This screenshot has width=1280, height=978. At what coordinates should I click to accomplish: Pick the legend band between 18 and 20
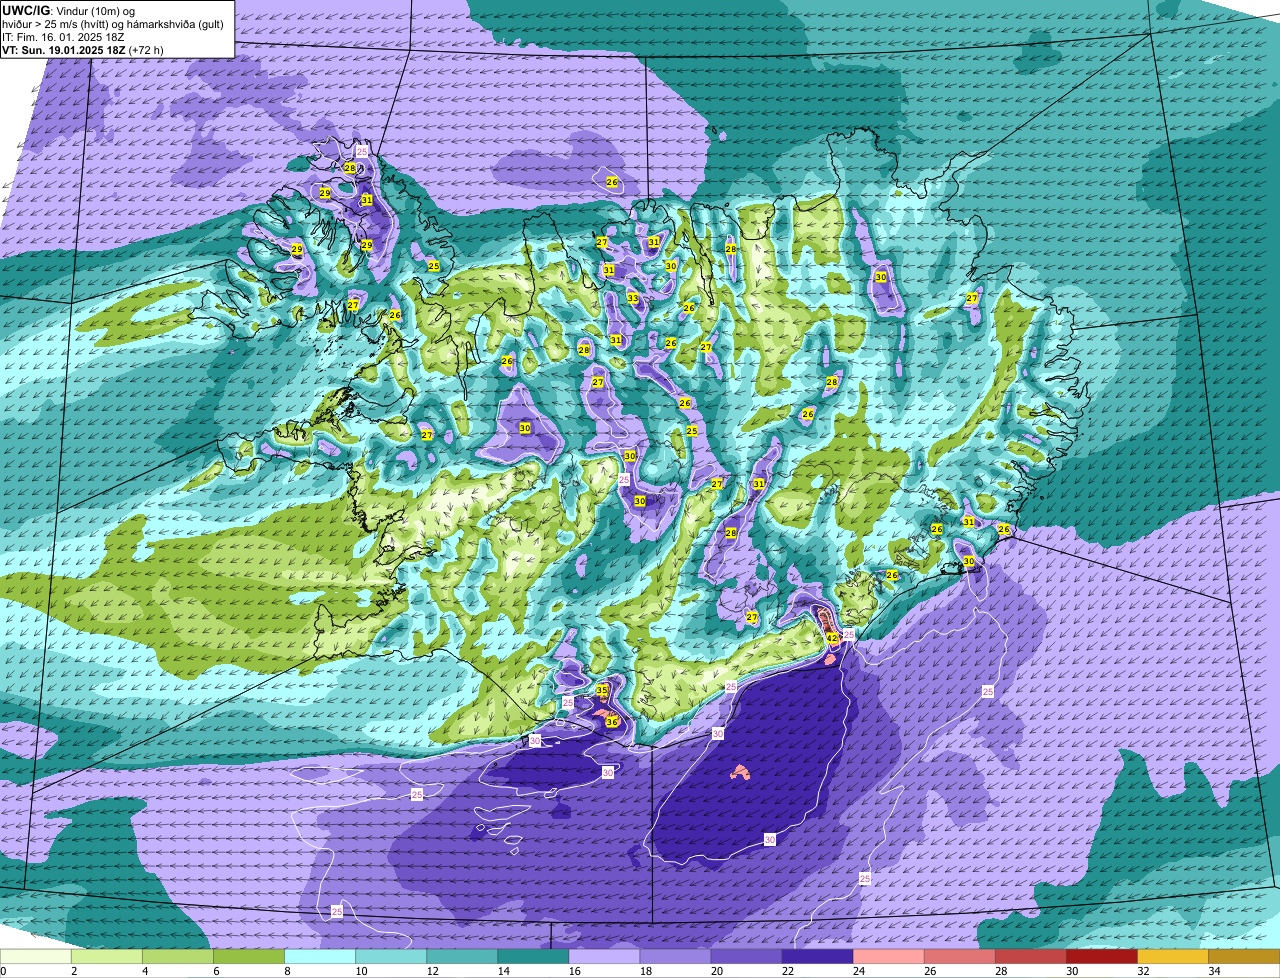point(675,957)
